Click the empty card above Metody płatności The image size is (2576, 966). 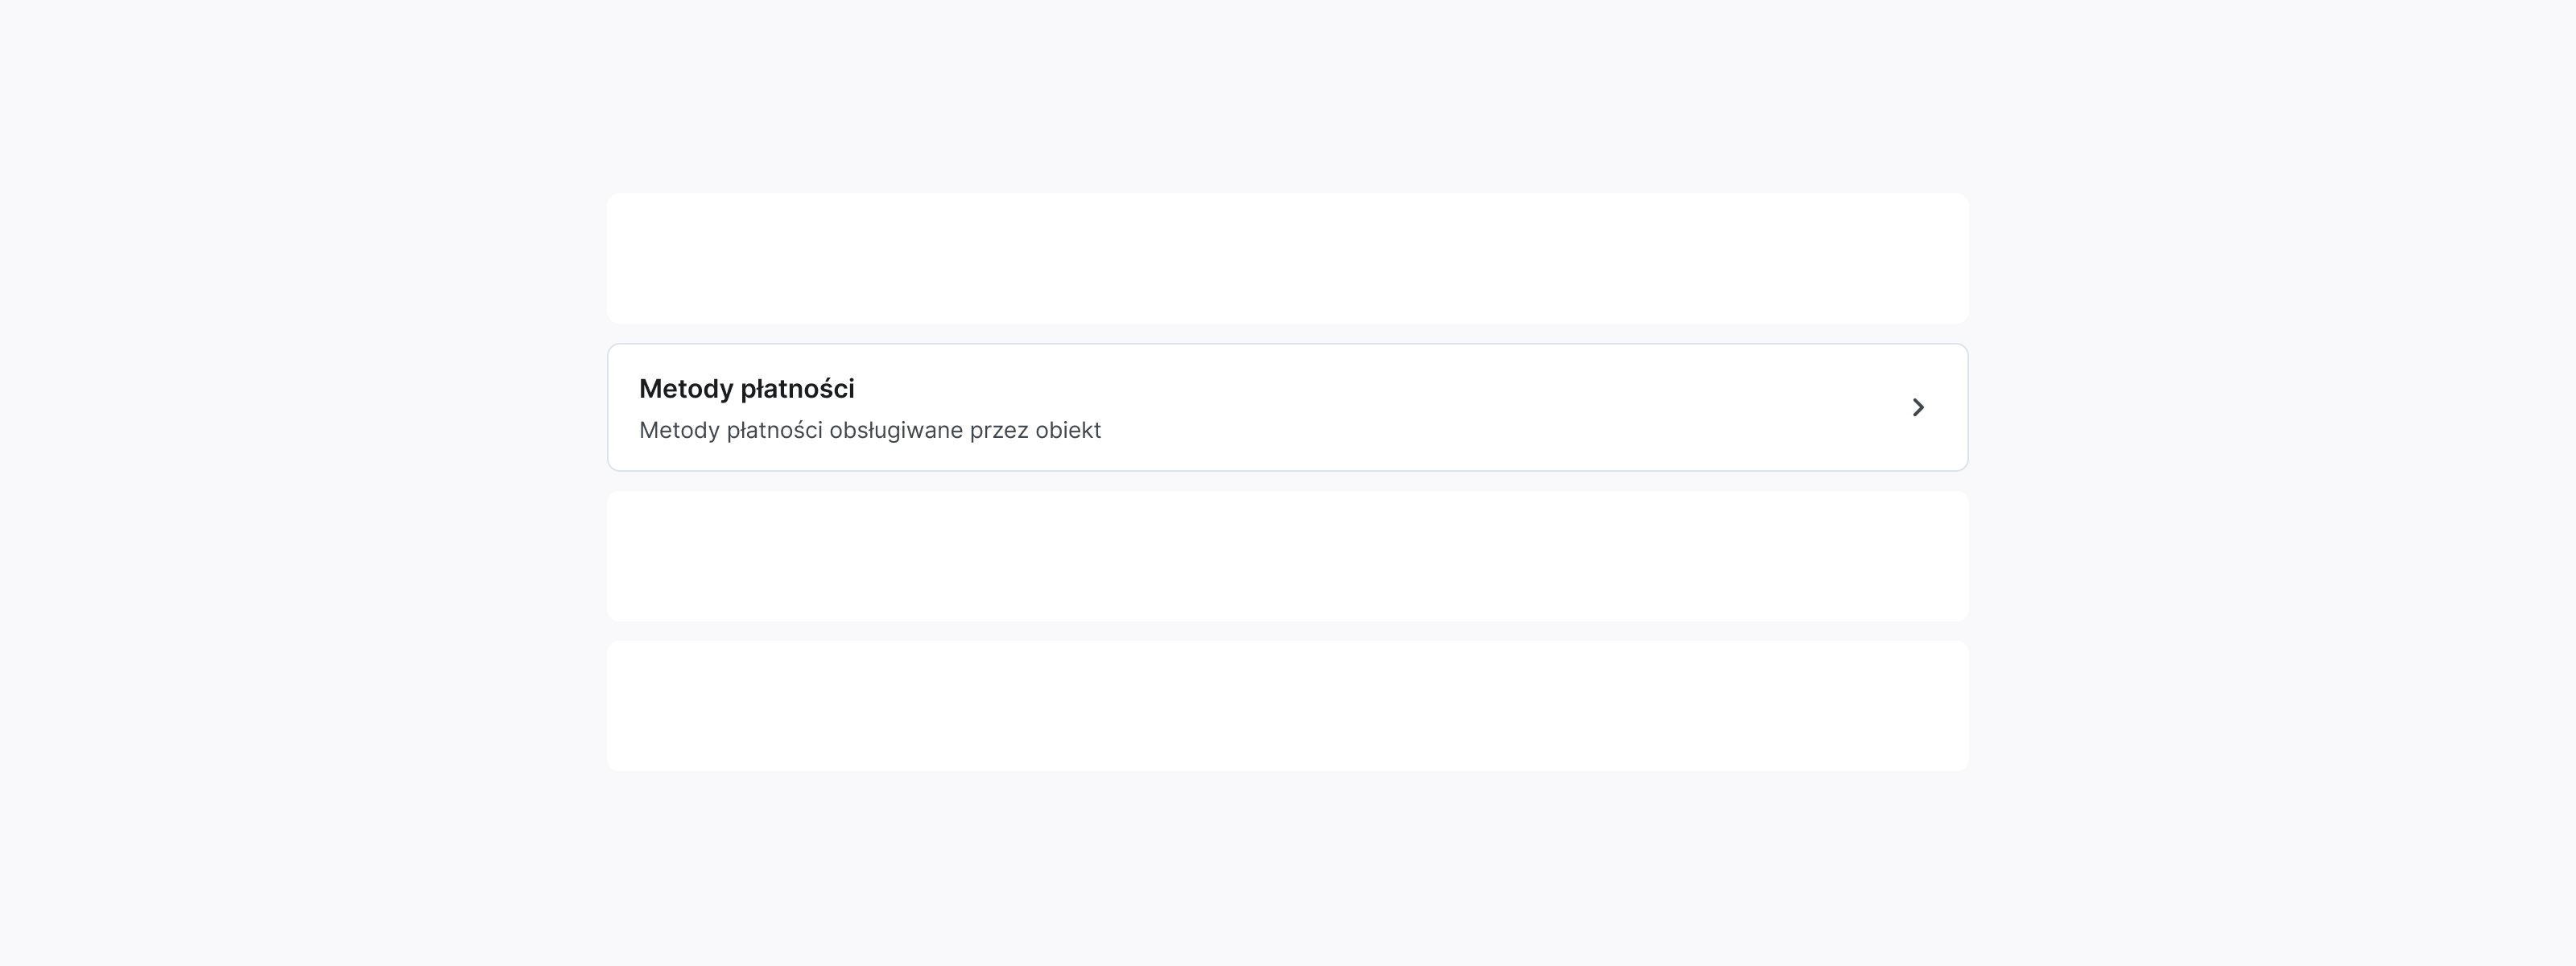(1288, 258)
